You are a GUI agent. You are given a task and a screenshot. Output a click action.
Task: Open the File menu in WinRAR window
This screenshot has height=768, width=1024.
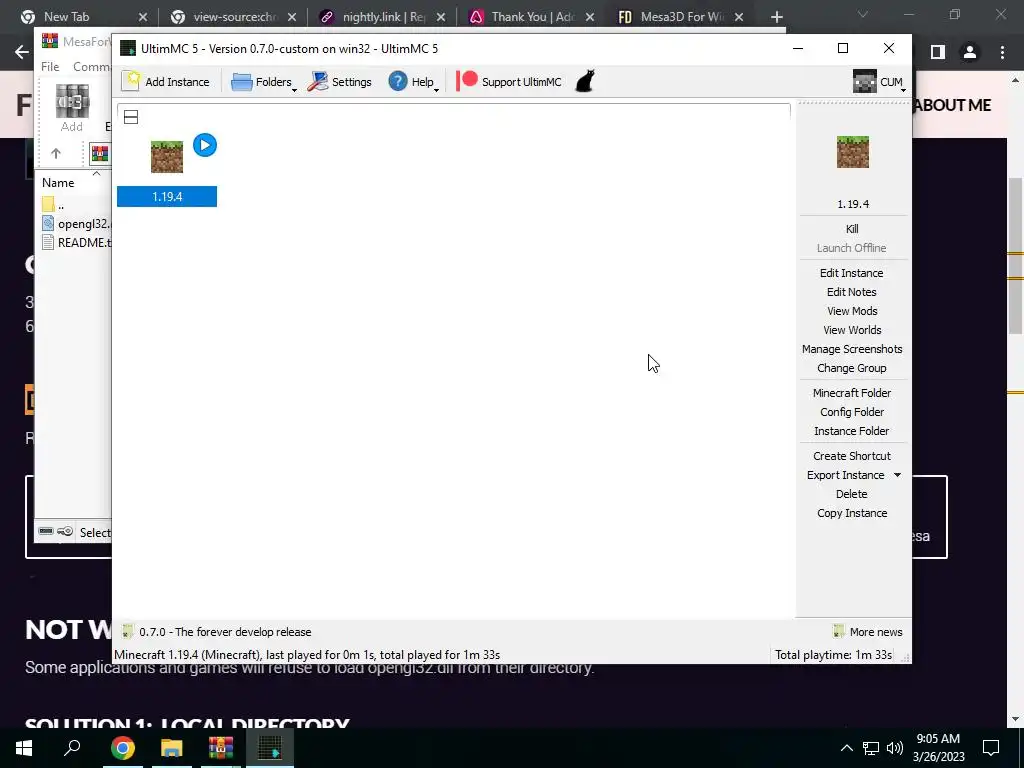[50, 67]
